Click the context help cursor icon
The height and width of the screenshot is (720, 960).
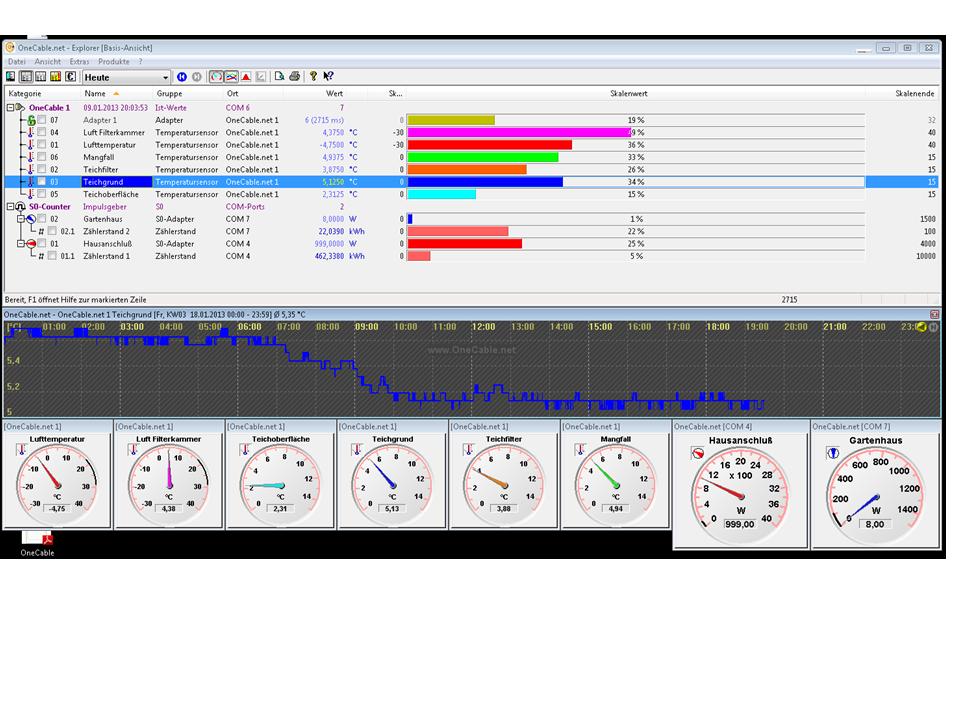pyautogui.click(x=328, y=77)
